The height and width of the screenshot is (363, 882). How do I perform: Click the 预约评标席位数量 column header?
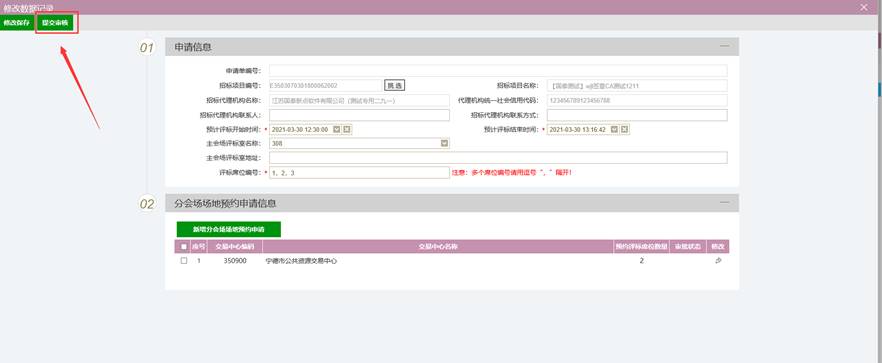[641, 247]
